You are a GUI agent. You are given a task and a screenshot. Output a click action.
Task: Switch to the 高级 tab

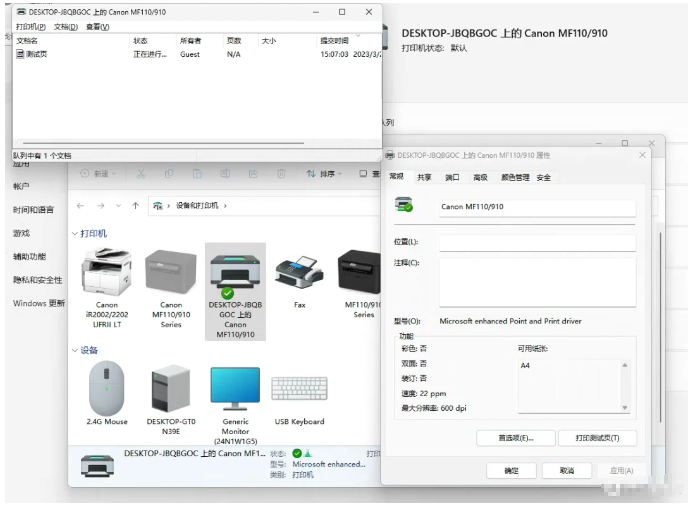(480, 177)
